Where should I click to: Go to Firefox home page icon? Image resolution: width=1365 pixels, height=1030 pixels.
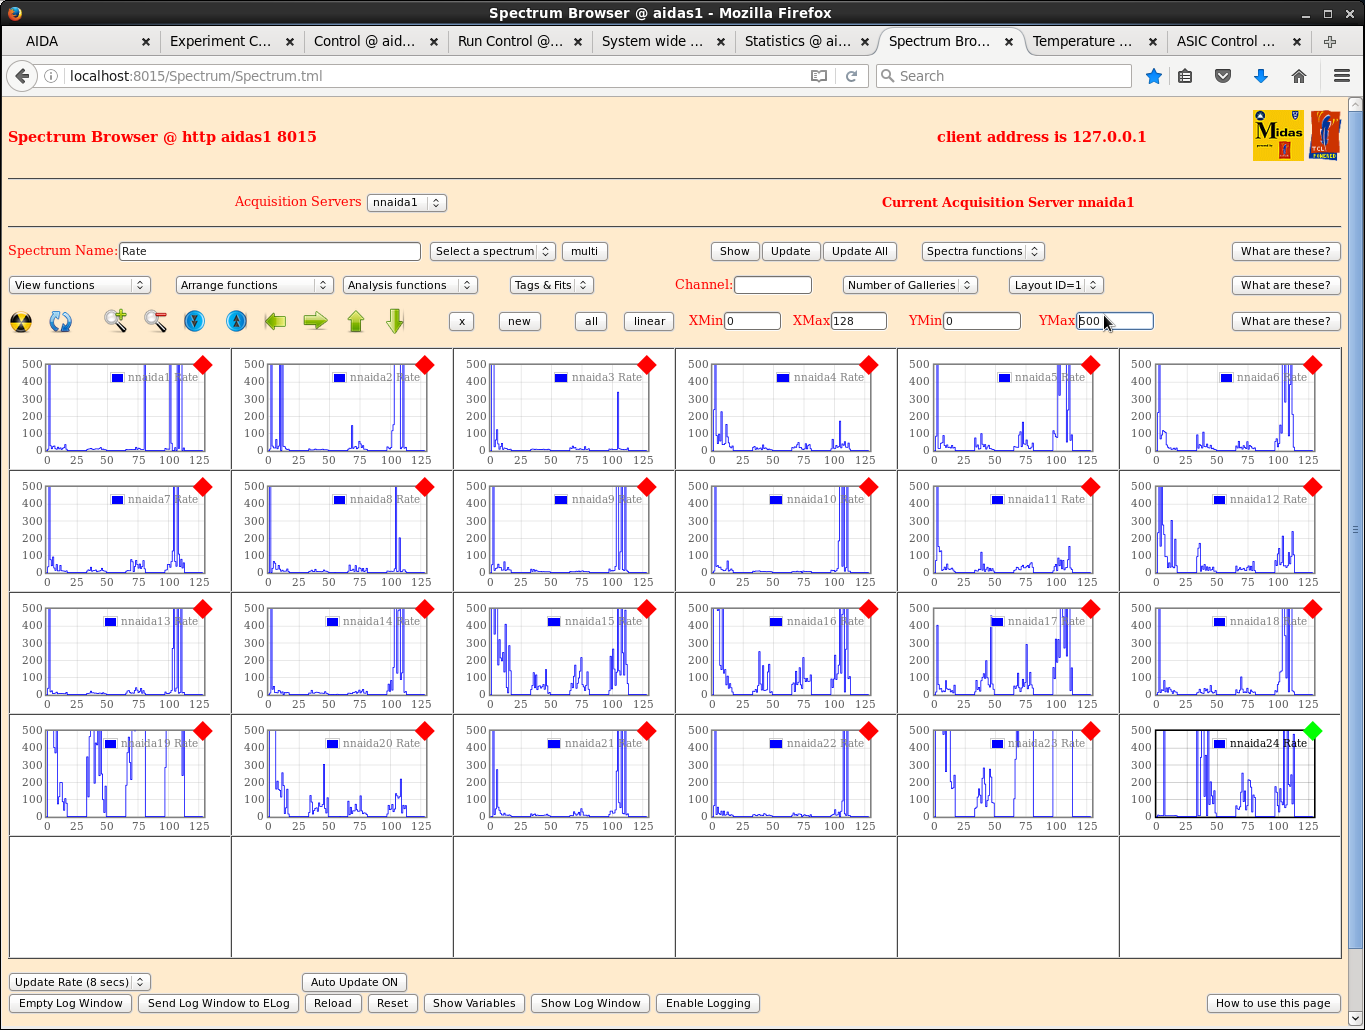tap(1299, 76)
